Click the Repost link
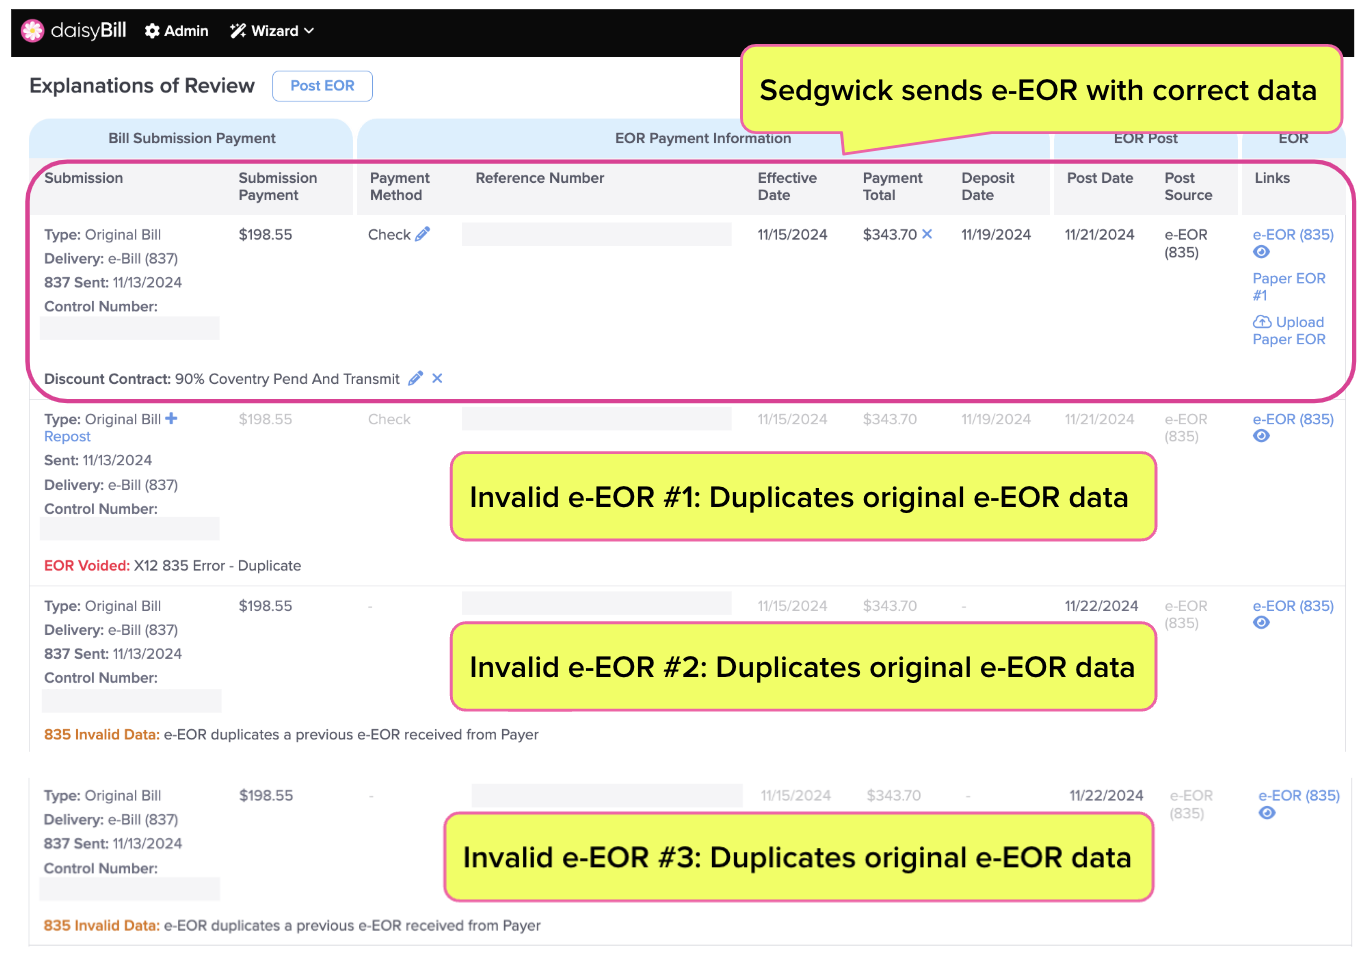 [66, 436]
